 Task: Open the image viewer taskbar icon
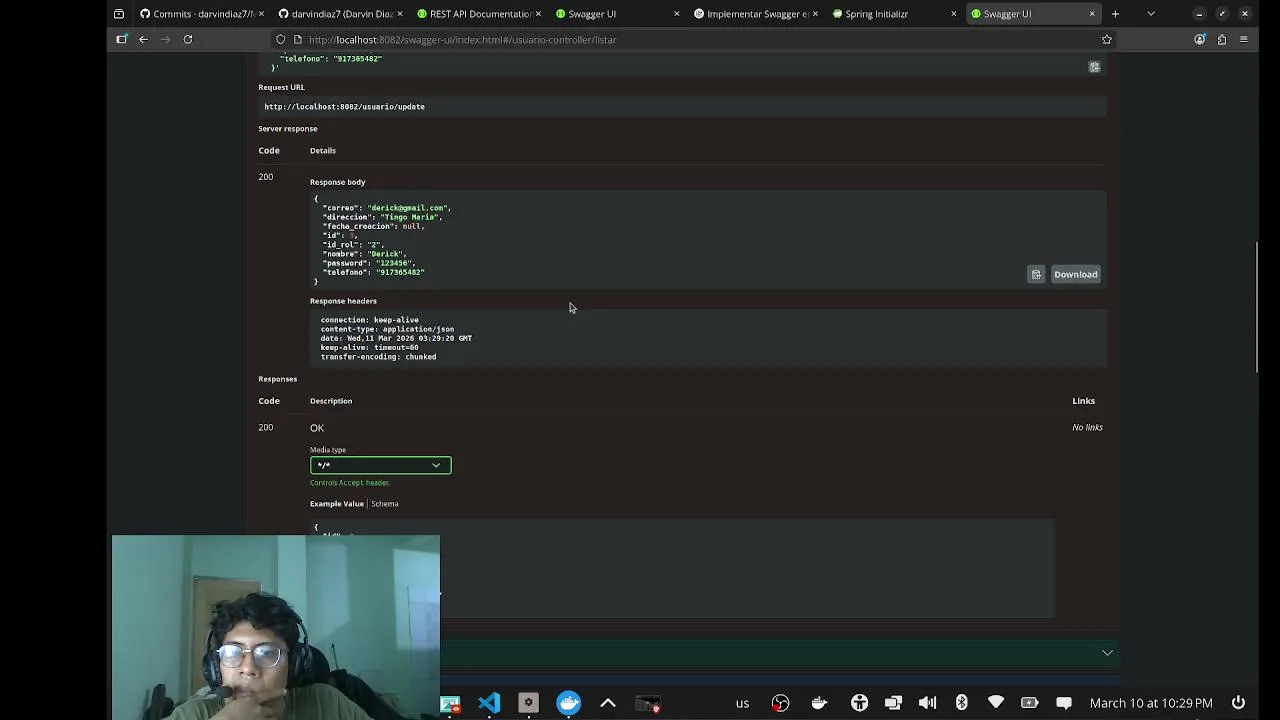click(x=450, y=703)
